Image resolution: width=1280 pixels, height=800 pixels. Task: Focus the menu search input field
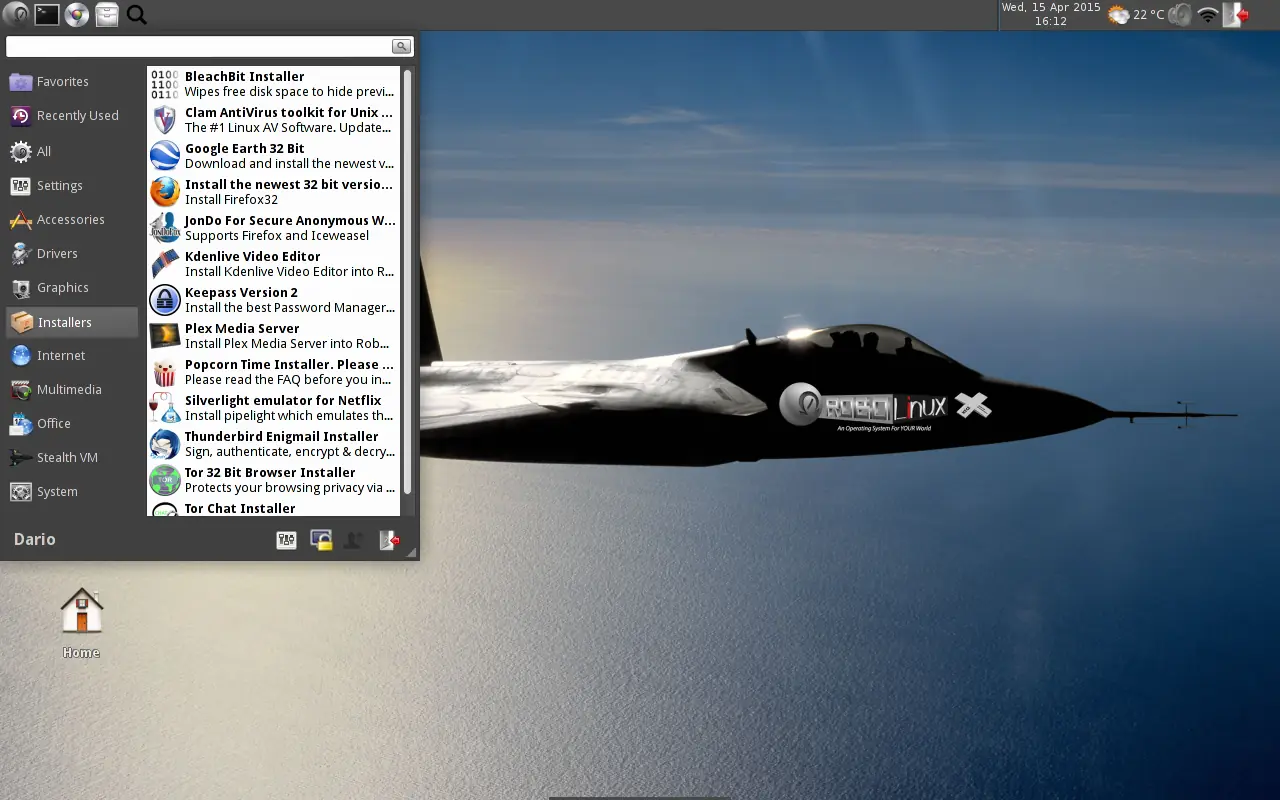click(x=198, y=46)
